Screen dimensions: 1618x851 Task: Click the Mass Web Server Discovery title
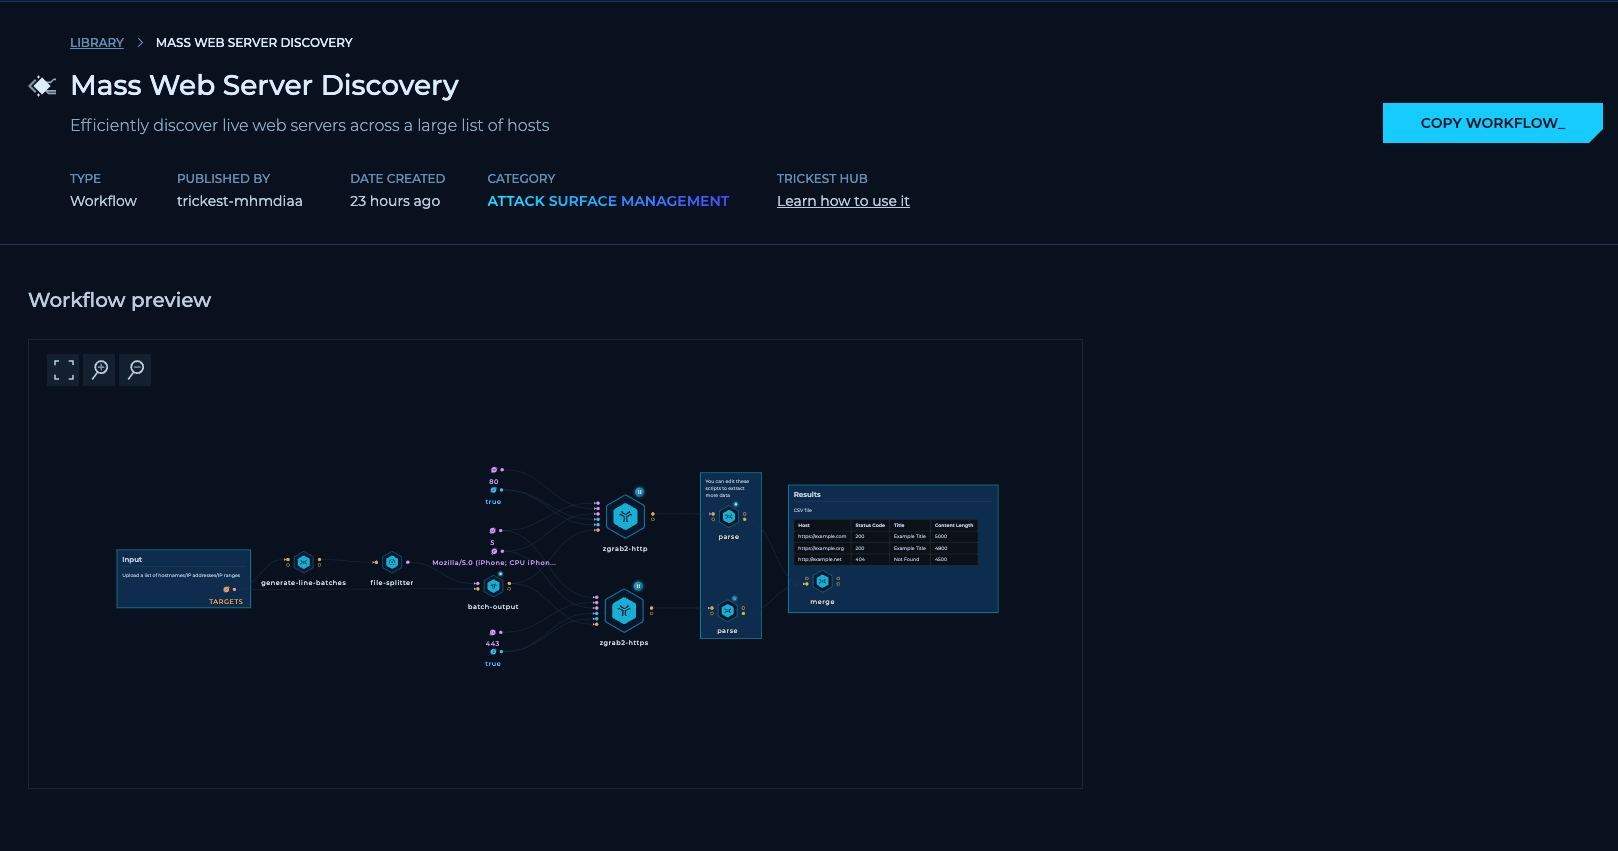(265, 86)
